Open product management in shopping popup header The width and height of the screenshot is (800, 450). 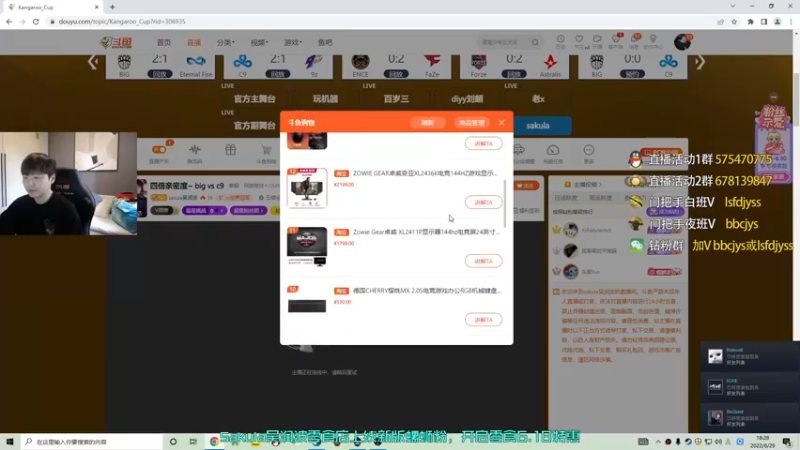471,123
